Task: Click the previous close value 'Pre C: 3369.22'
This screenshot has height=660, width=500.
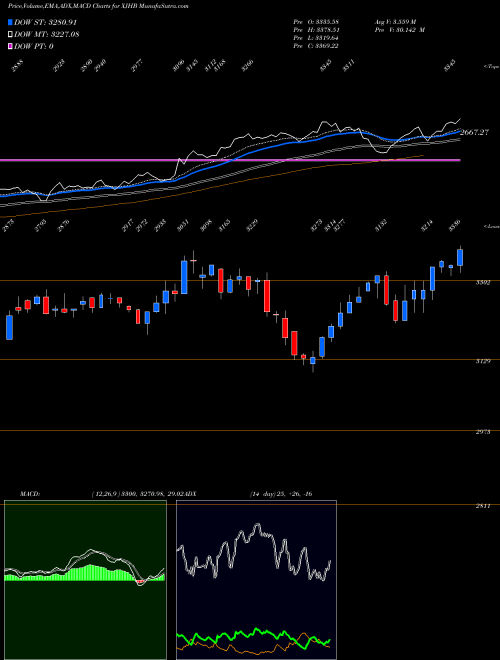Action: 316,46
